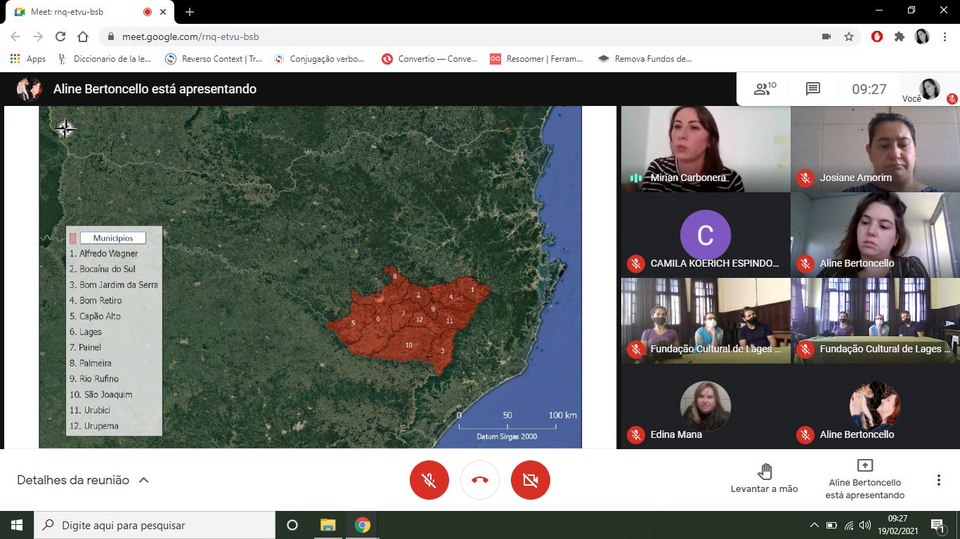Image resolution: width=960 pixels, height=539 pixels.
Task: Select Mirian Carbonera's video tile
Action: tap(705, 148)
